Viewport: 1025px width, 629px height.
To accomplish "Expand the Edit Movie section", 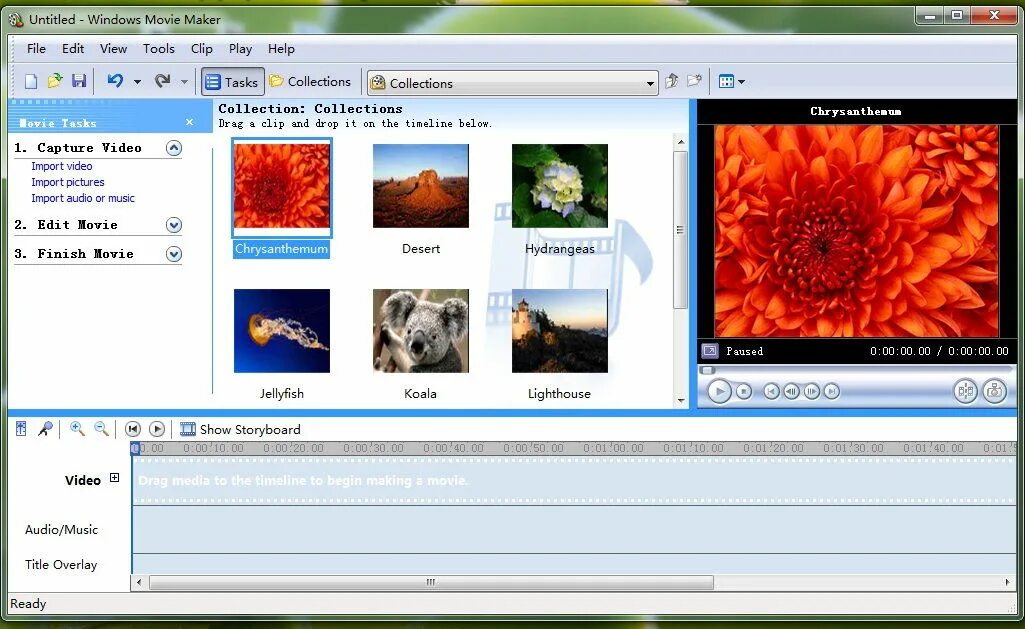I will 173,225.
